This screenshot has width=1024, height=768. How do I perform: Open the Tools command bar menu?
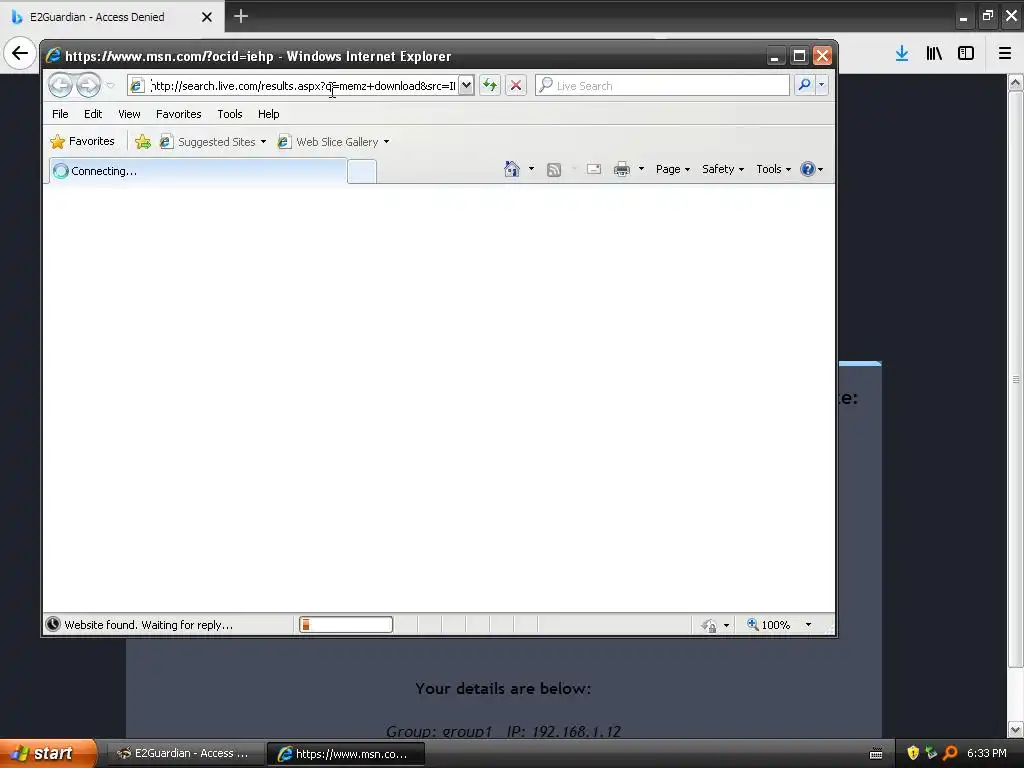pyautogui.click(x=773, y=169)
